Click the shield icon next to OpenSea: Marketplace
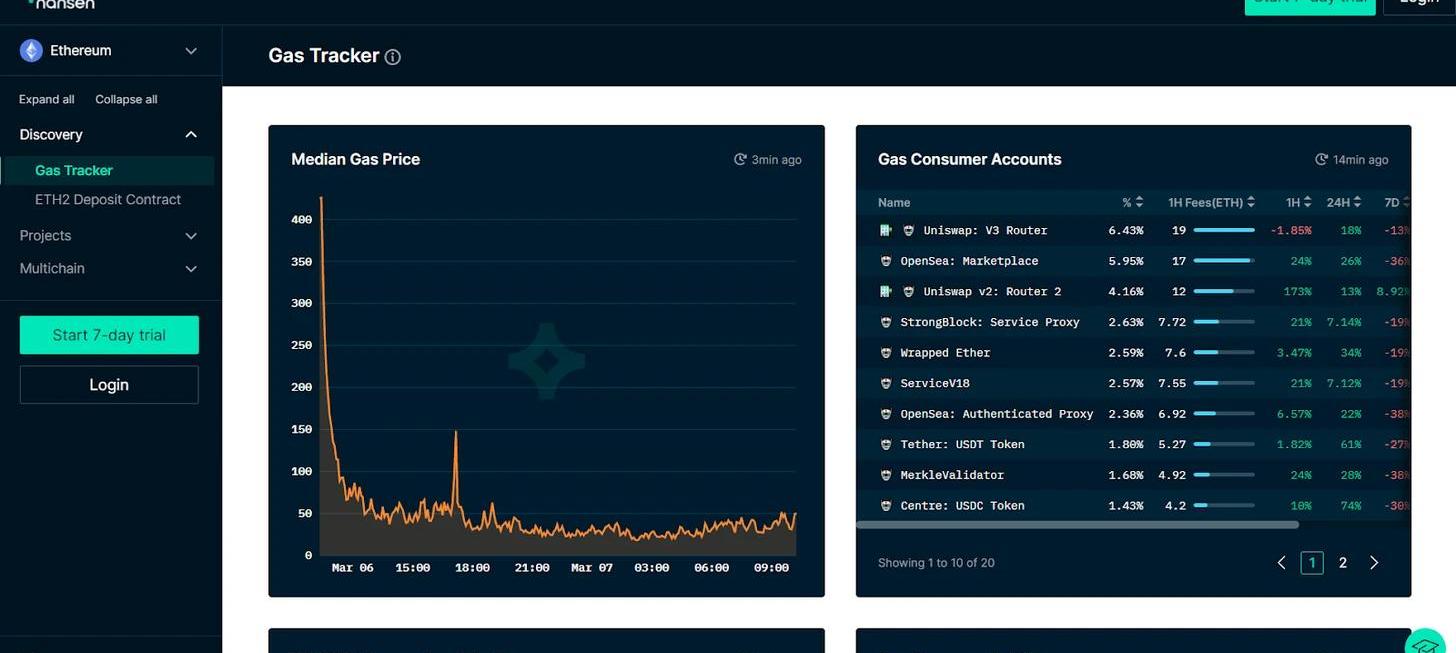This screenshot has height=653, width=1456. (886, 261)
